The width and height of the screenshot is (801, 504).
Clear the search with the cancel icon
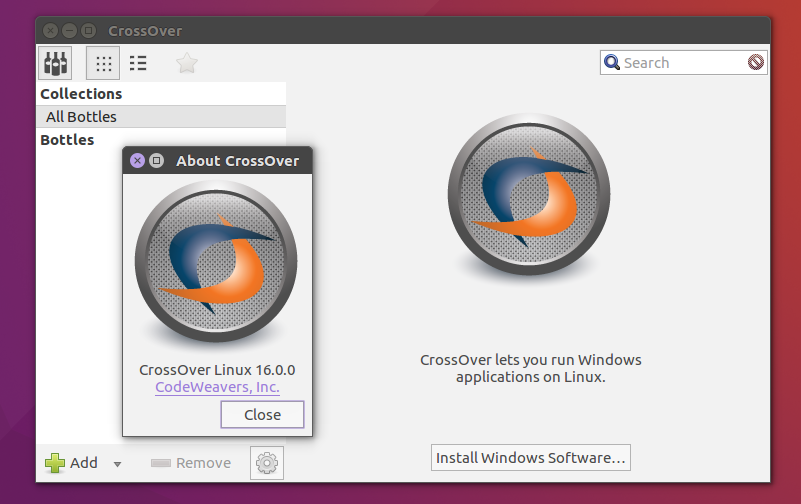click(x=756, y=62)
